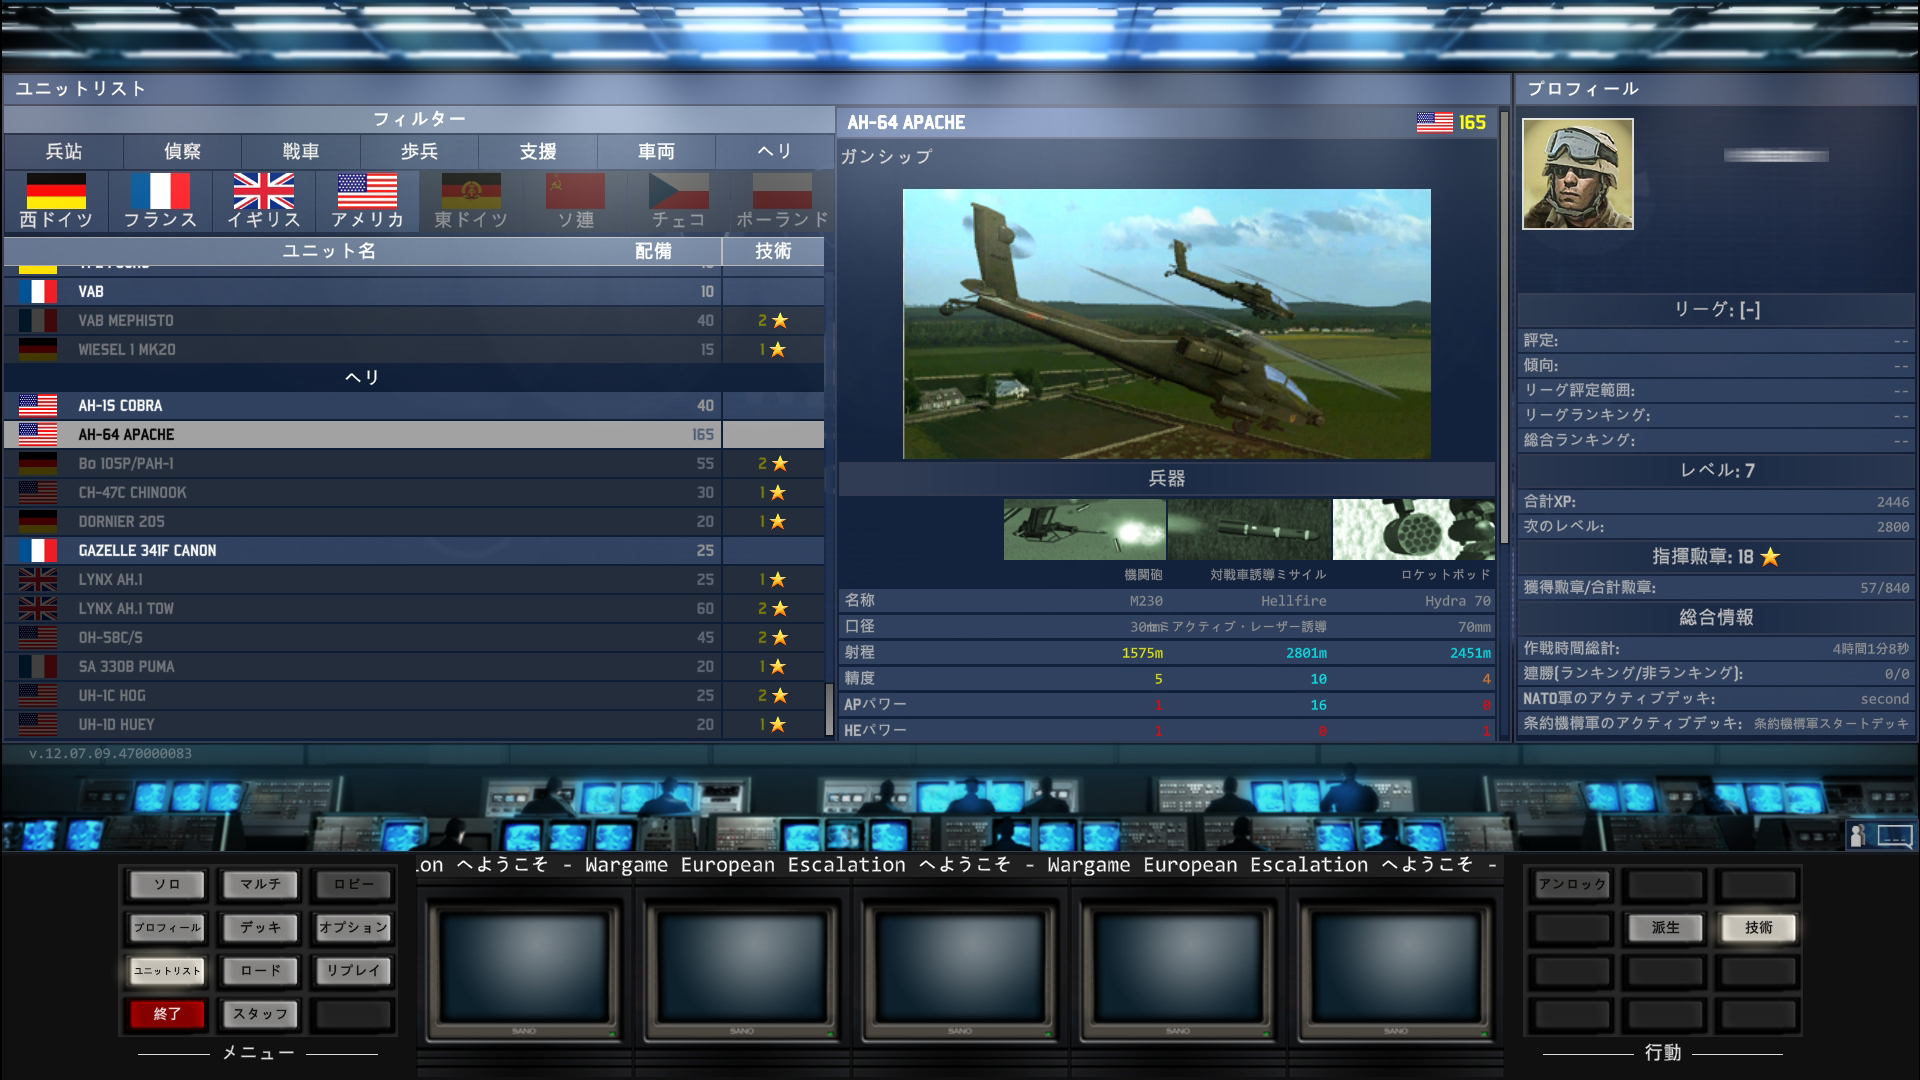Sort list by 配備 column header
Image resolution: width=1920 pixels, height=1080 pixels.
tap(653, 251)
